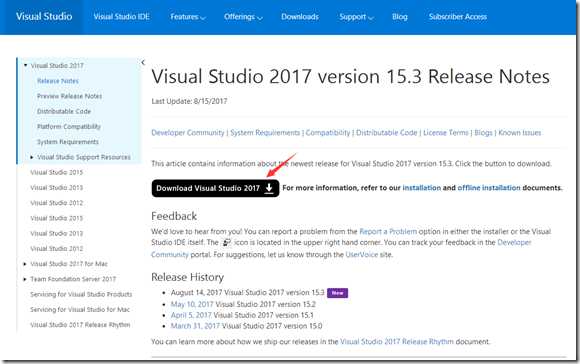The image size is (580, 364).
Task: Open the offline installation link
Action: coord(489,188)
